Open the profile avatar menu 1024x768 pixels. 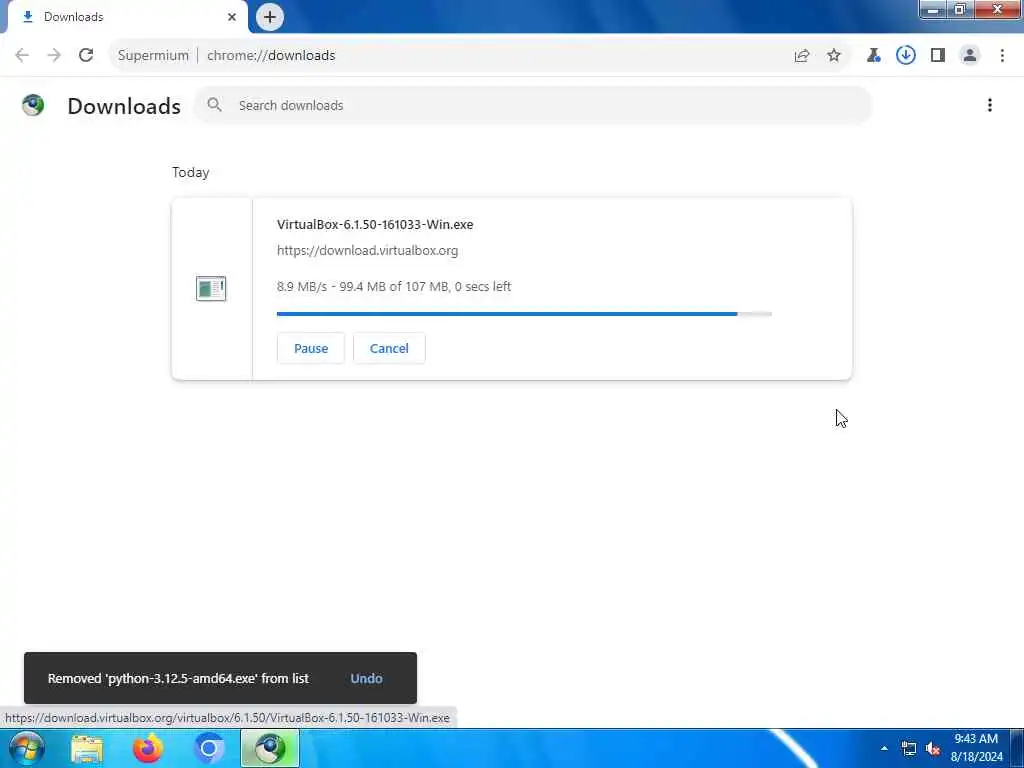(970, 56)
